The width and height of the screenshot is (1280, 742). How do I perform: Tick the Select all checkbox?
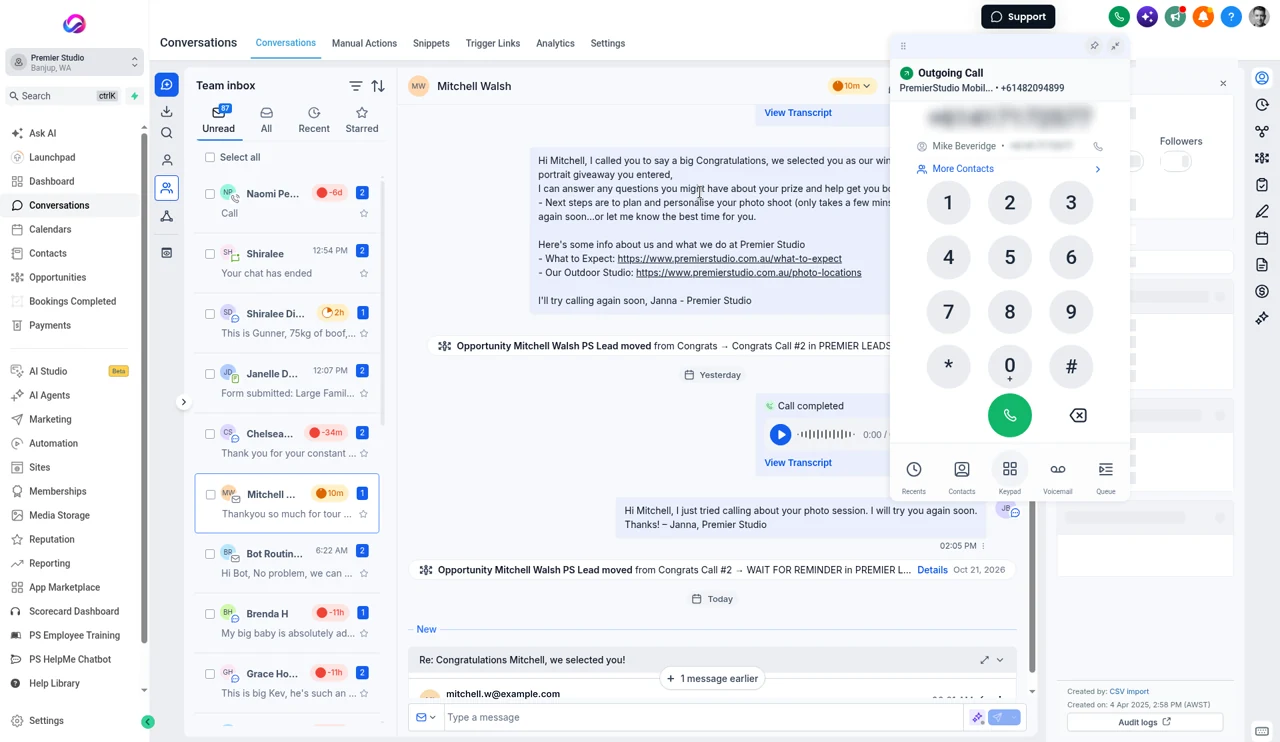(210, 157)
